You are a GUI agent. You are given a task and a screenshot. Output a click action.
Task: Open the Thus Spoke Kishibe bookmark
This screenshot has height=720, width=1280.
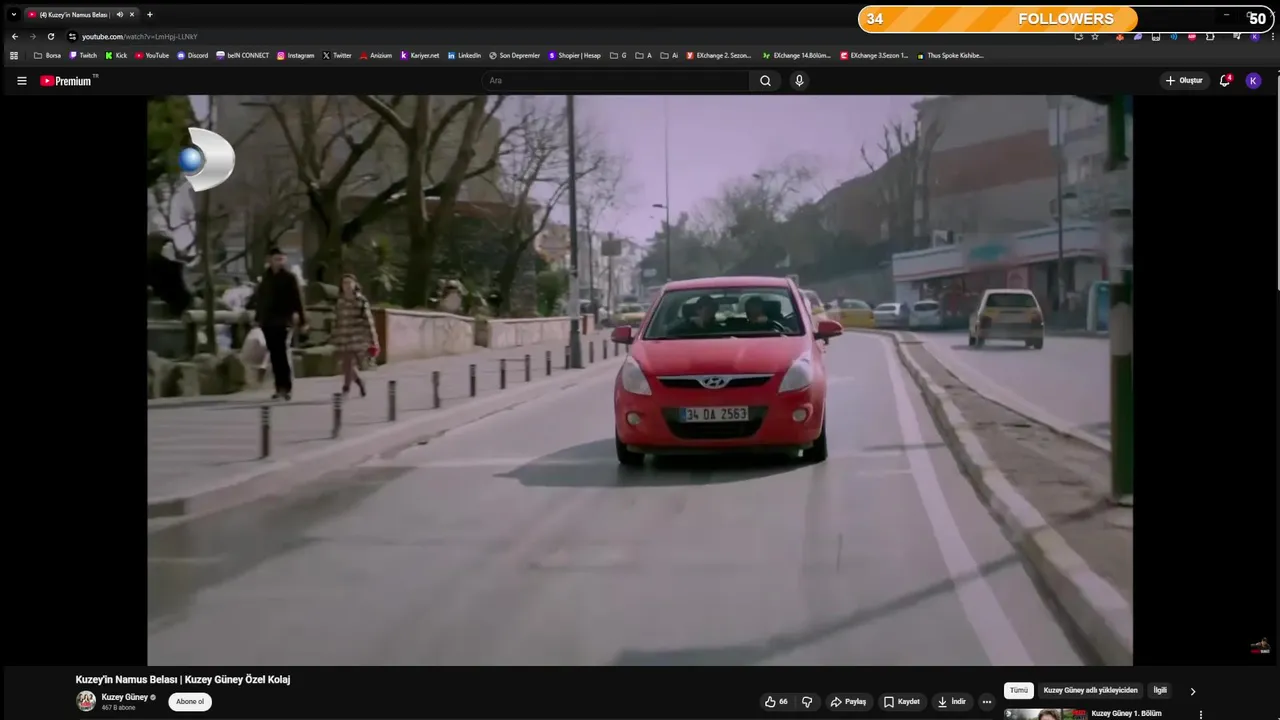(949, 56)
